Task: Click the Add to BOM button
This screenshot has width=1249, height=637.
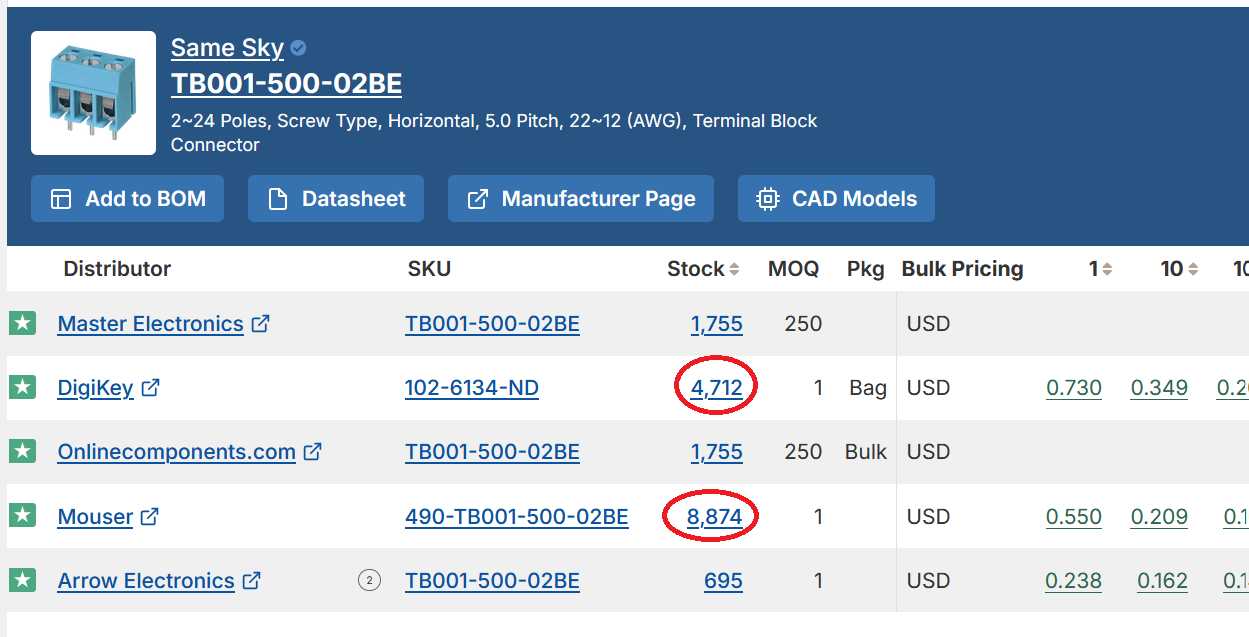Action: pos(127,199)
